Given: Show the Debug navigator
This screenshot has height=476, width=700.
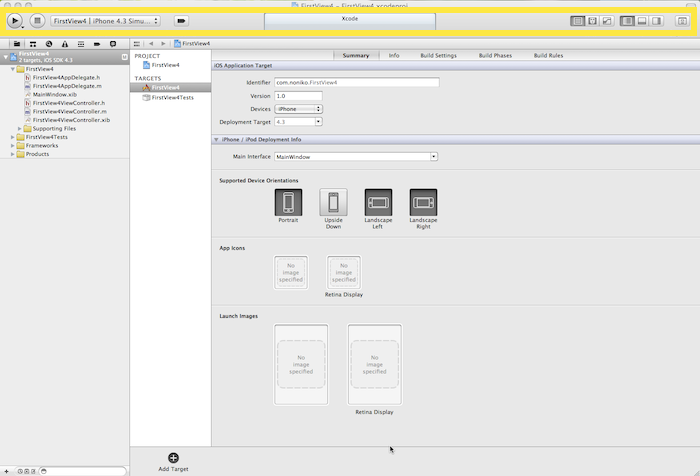Looking at the screenshot, I should point(81,44).
